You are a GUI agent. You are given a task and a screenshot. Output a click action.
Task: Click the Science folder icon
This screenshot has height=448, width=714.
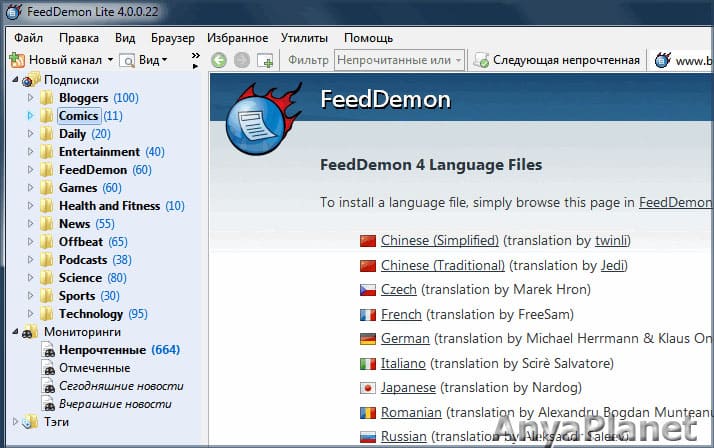(46, 278)
